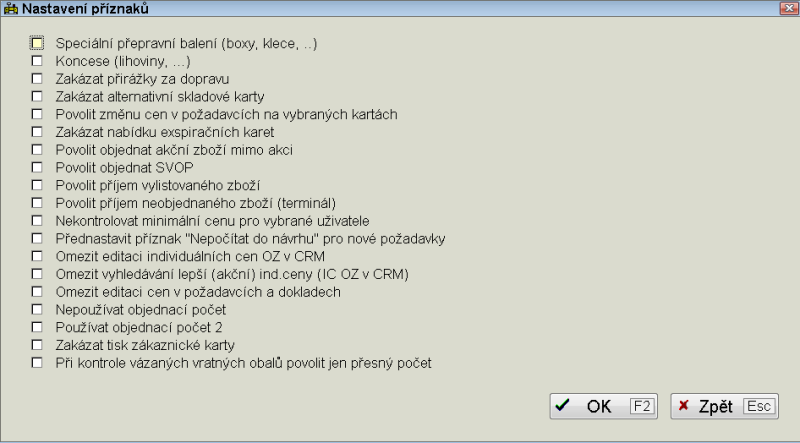Tick Povolit objednat akční zboží mimo akci
Screen dimensions: 800x443
pyautogui.click(x=37, y=150)
